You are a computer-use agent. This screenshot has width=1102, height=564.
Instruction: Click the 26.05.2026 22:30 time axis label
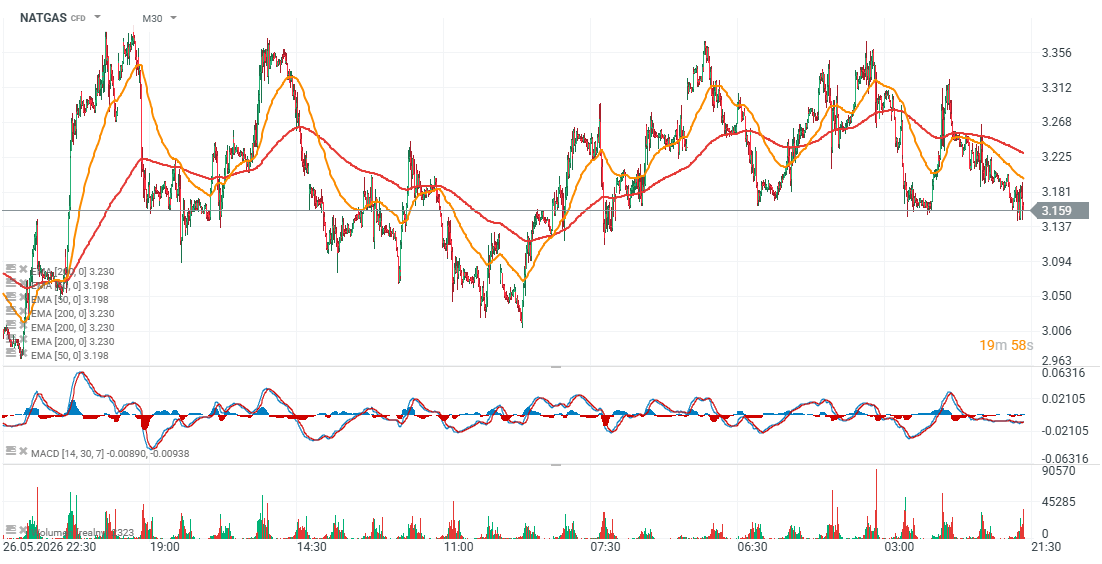pyautogui.click(x=49, y=547)
